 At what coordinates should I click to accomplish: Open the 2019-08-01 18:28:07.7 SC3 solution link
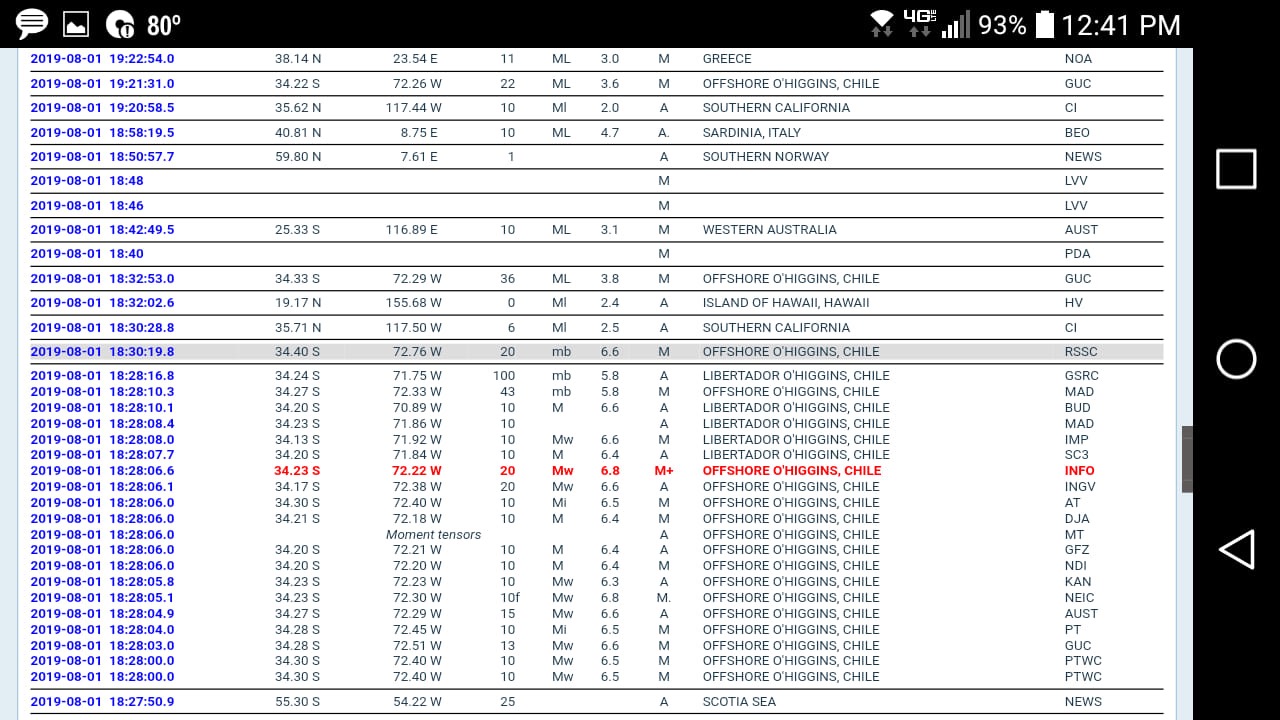click(102, 455)
